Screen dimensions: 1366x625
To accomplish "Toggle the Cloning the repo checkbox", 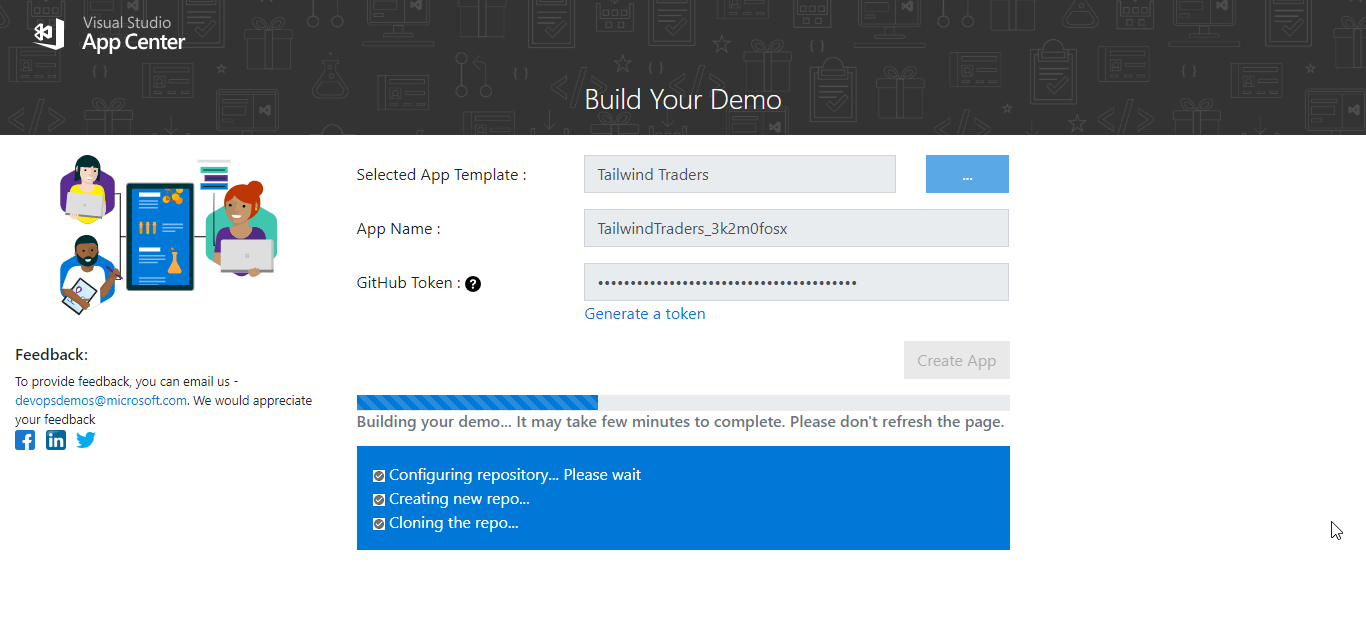I will click(379, 523).
